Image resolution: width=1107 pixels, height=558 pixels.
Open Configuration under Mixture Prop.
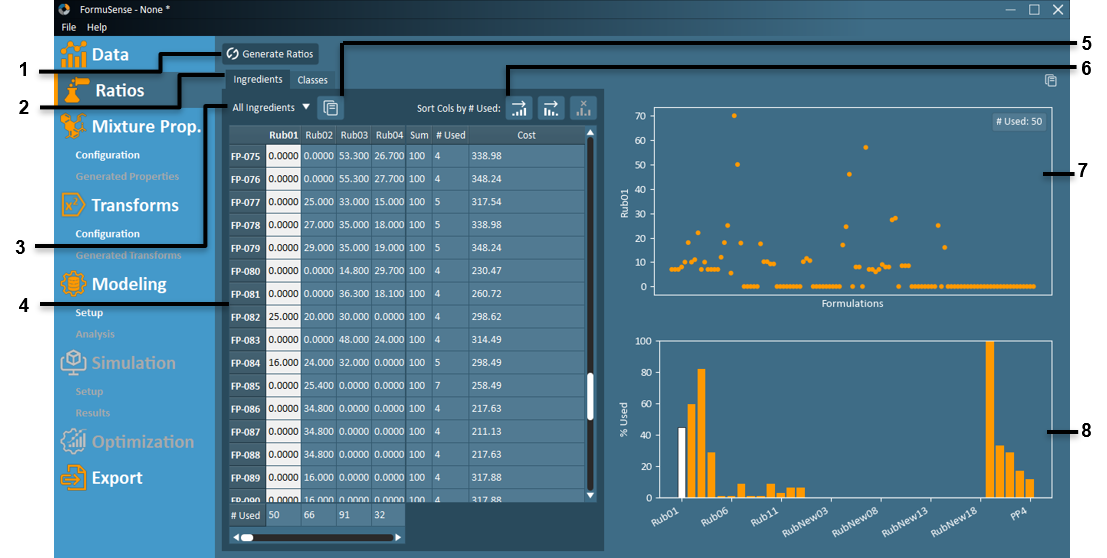107,155
